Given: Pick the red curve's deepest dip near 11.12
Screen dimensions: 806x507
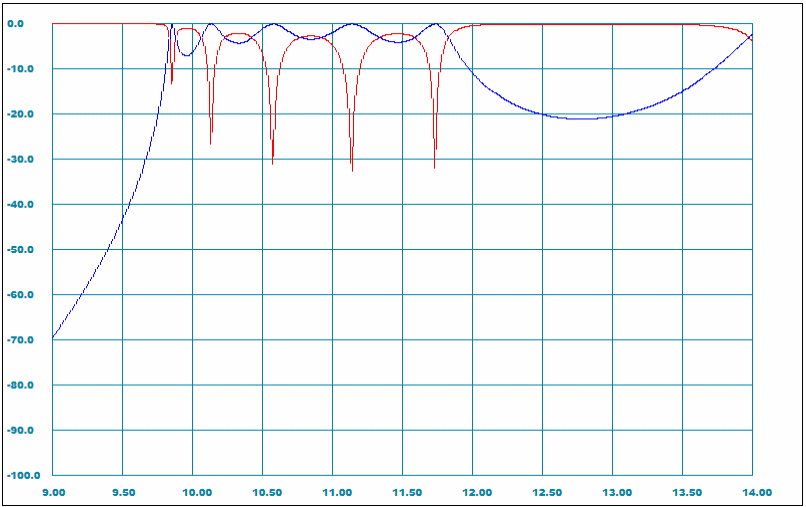Looking at the screenshot, I should pos(352,171).
